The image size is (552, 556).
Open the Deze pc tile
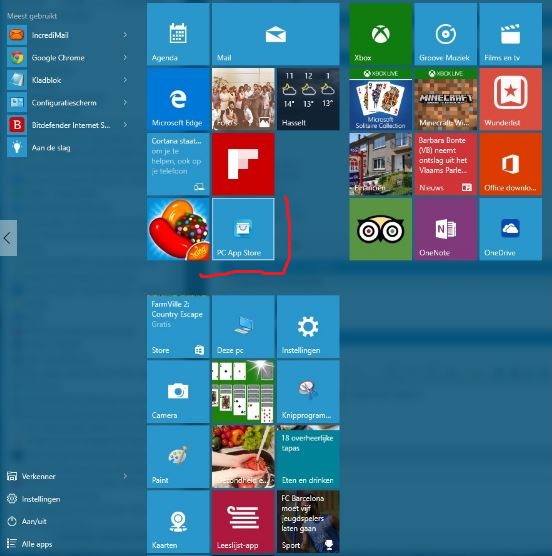243,327
